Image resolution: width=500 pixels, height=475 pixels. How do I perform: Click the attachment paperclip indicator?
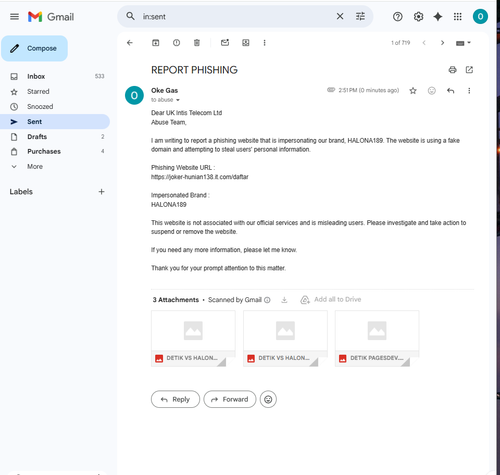click(331, 90)
